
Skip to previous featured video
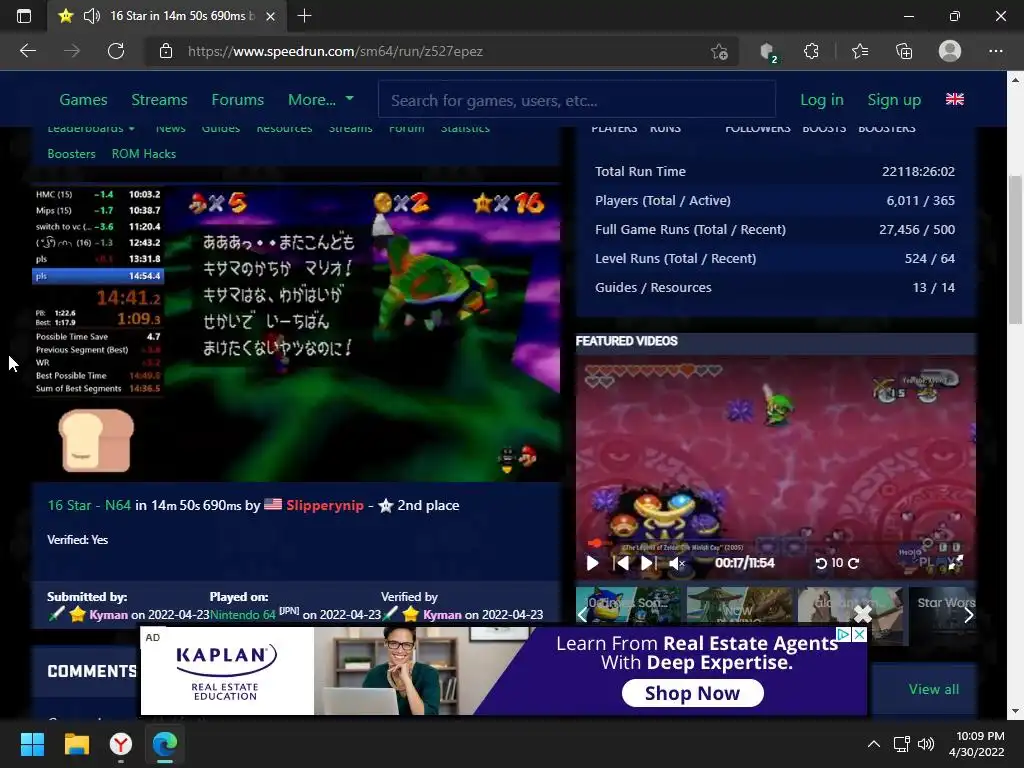621,563
